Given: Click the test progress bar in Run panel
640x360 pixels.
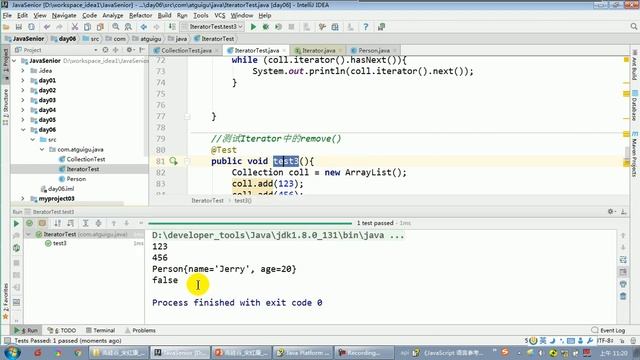Looking at the screenshot, I should pyautogui.click(x=250, y=223).
